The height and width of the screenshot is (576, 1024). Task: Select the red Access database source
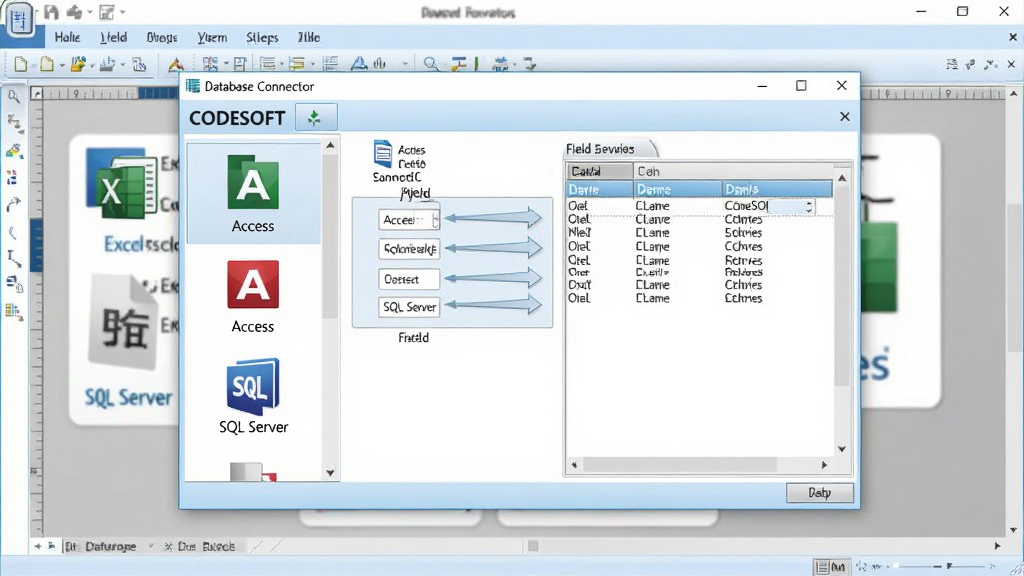click(253, 296)
